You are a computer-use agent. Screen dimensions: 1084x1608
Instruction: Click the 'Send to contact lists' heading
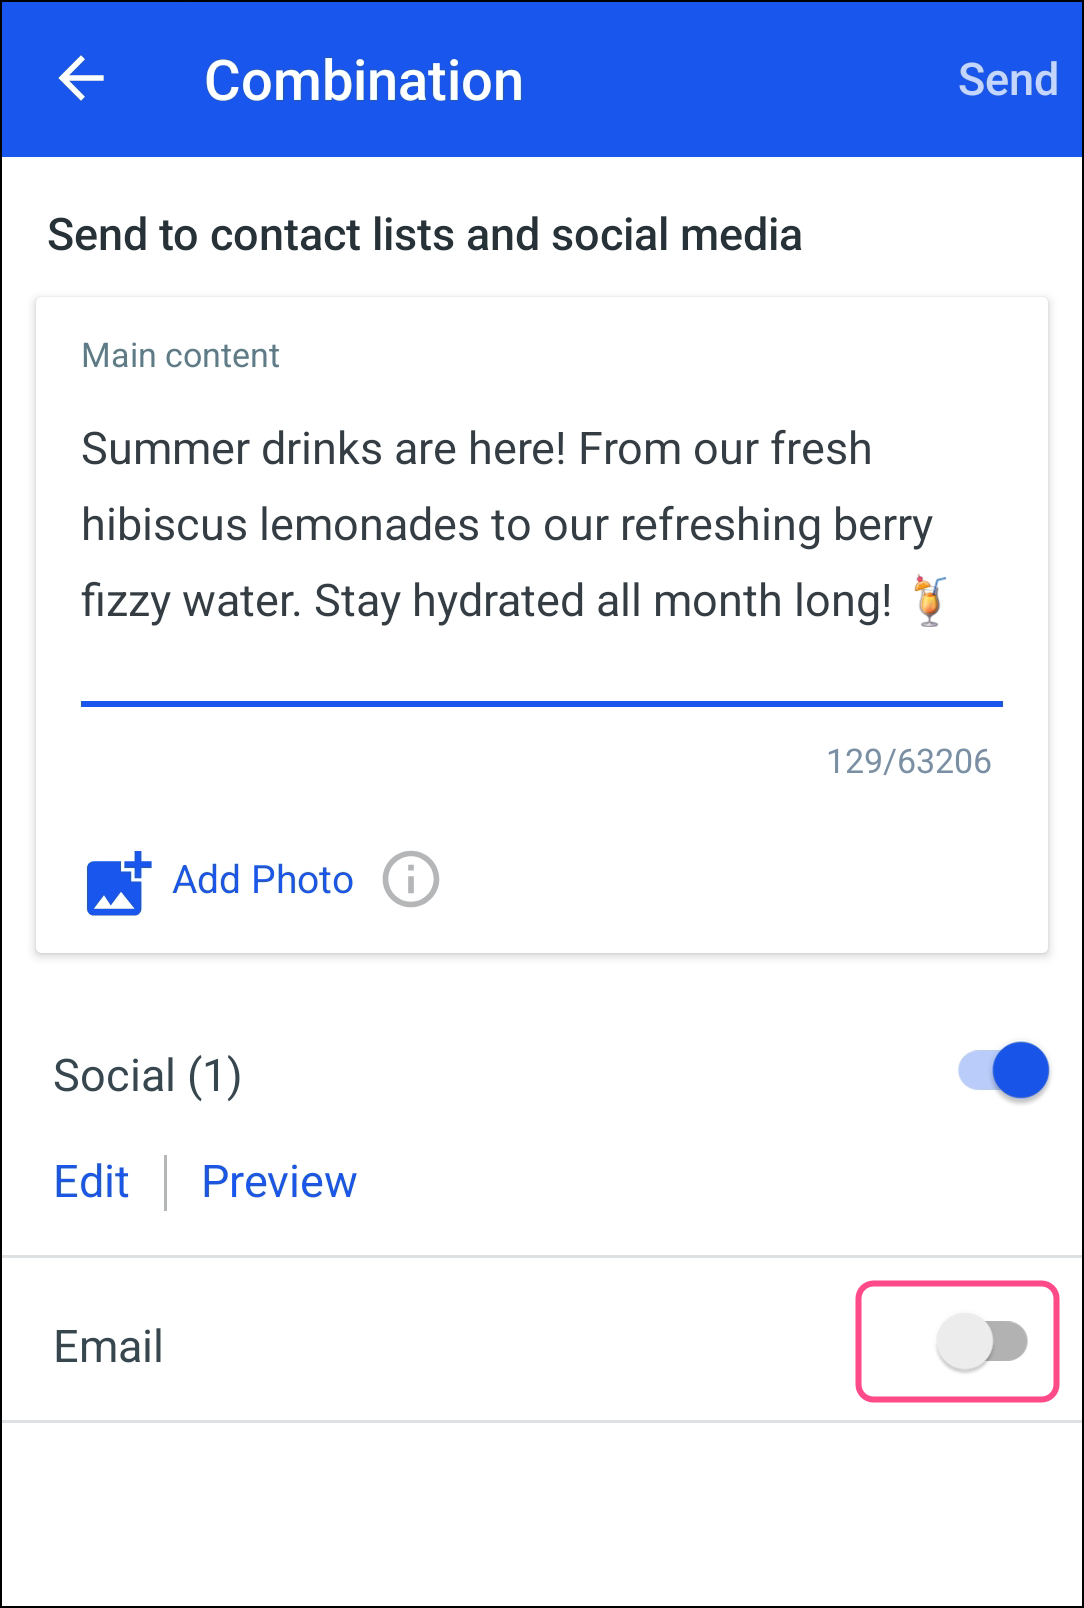tap(424, 235)
